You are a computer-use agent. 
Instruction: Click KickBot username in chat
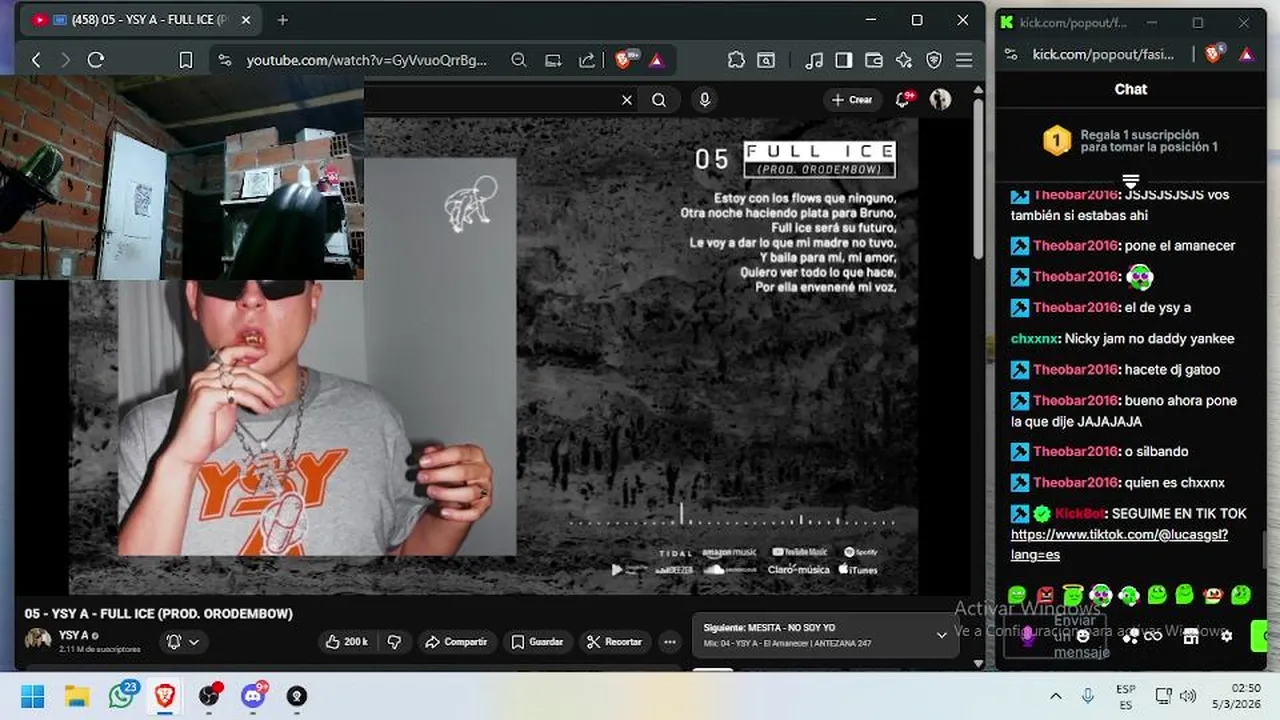tap(1079, 513)
